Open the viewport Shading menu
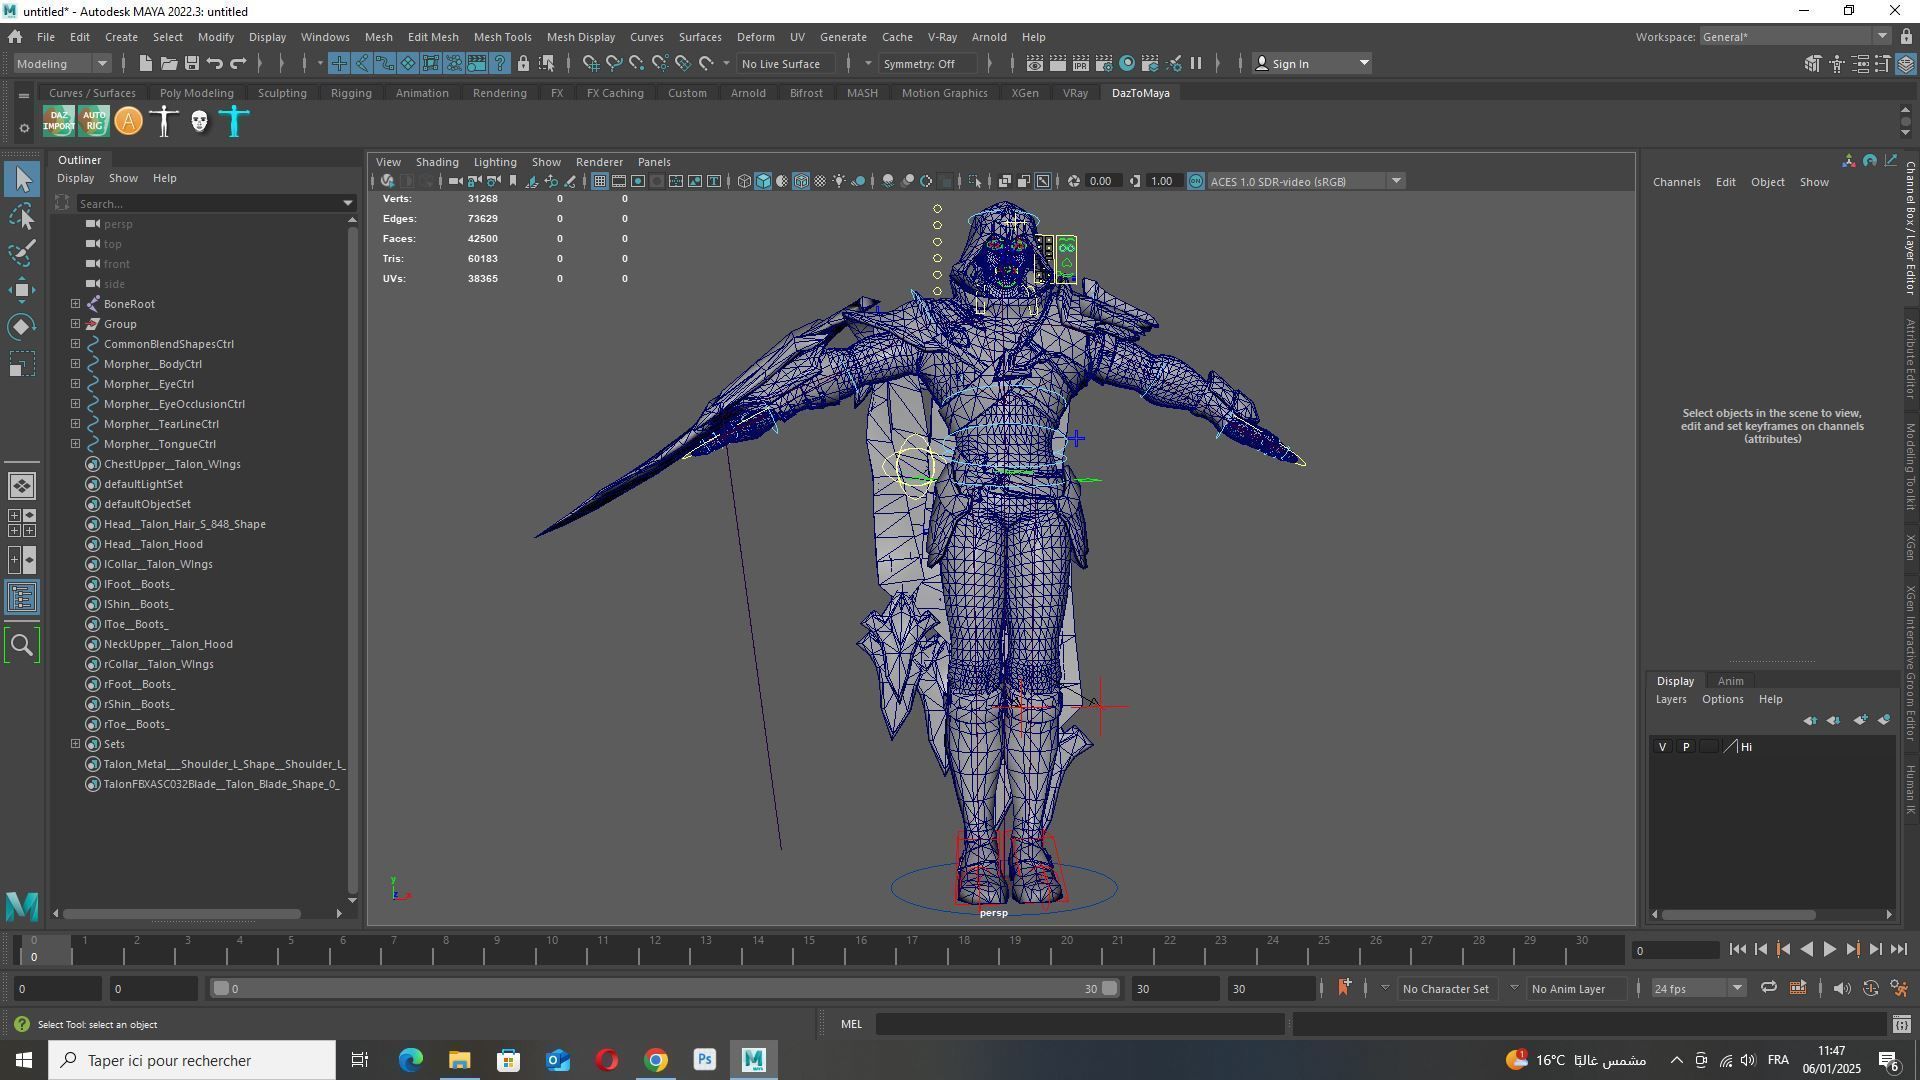The width and height of the screenshot is (1920, 1080). tap(437, 162)
